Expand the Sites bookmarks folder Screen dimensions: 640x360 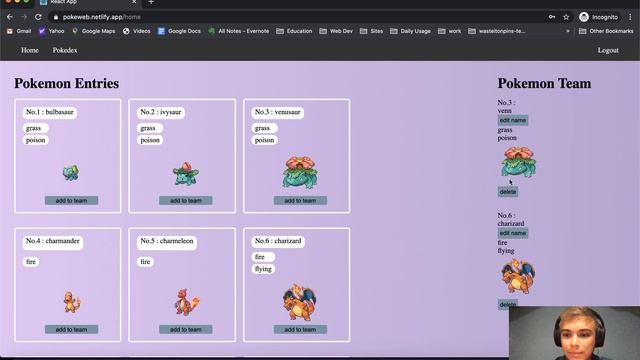coord(371,31)
